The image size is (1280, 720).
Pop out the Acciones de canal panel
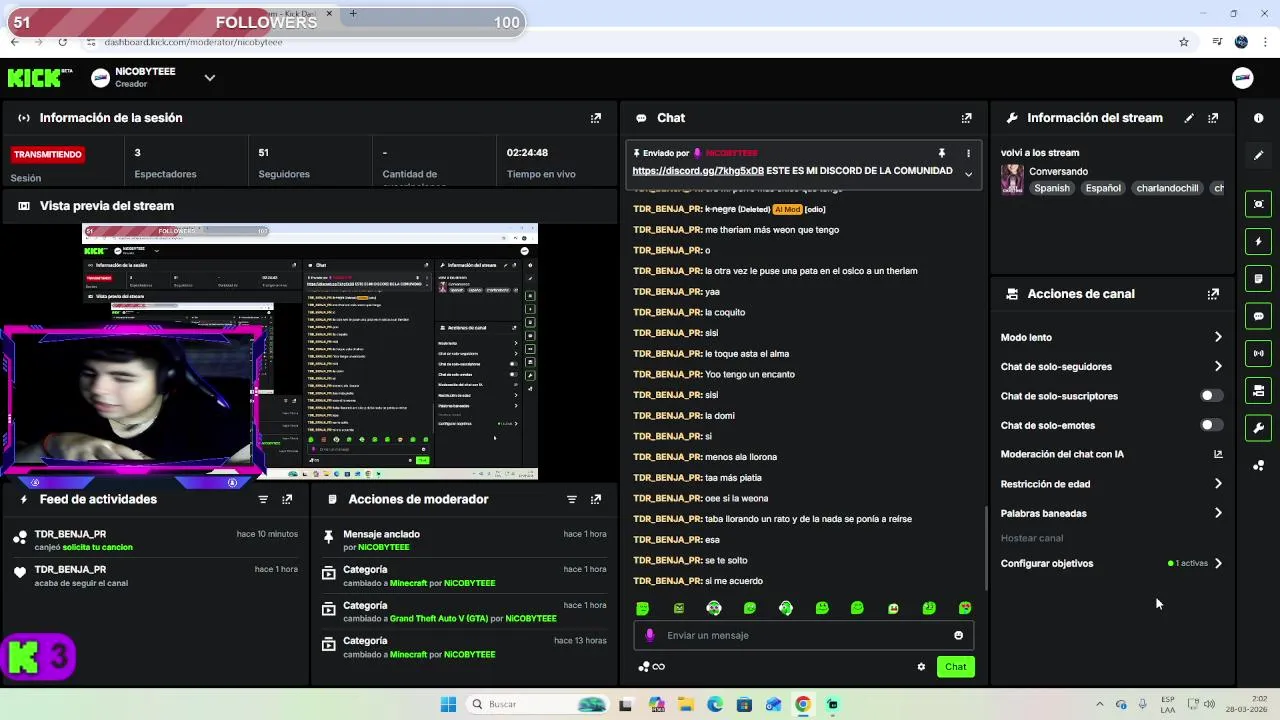(x=1213, y=294)
